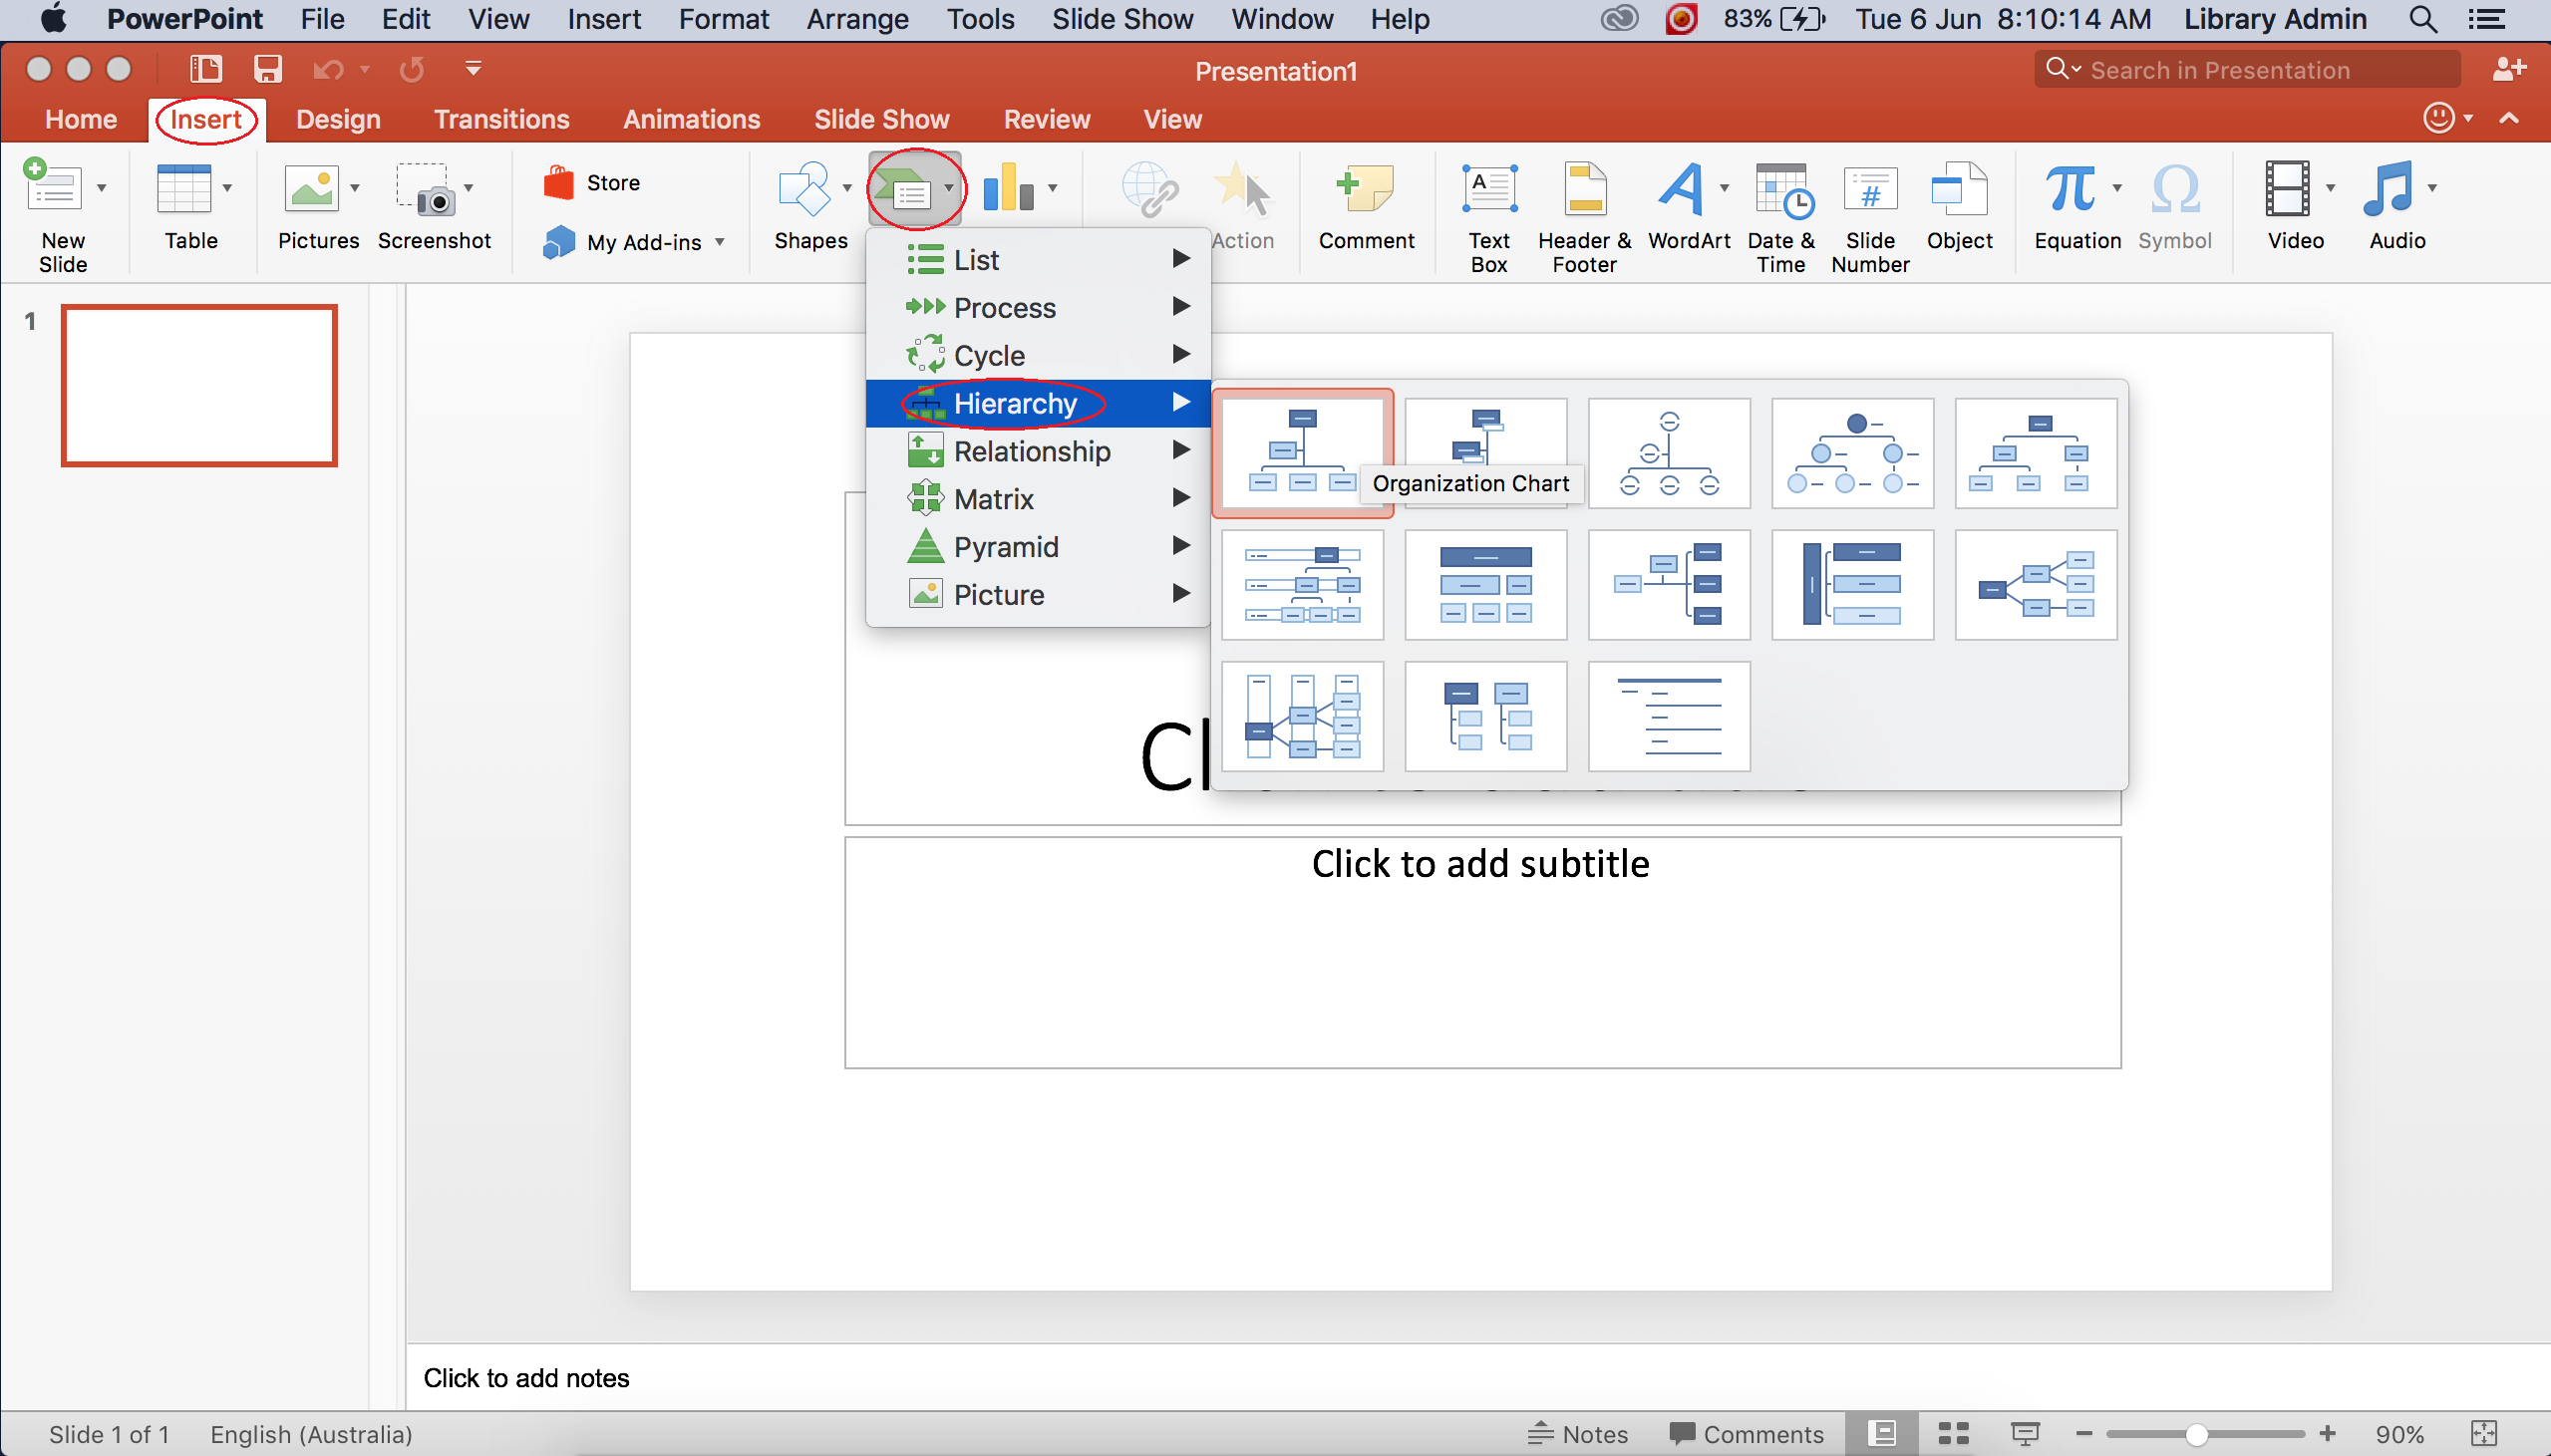Click the SmartArt icon in ribbon
The image size is (2551, 1456).
[904, 188]
